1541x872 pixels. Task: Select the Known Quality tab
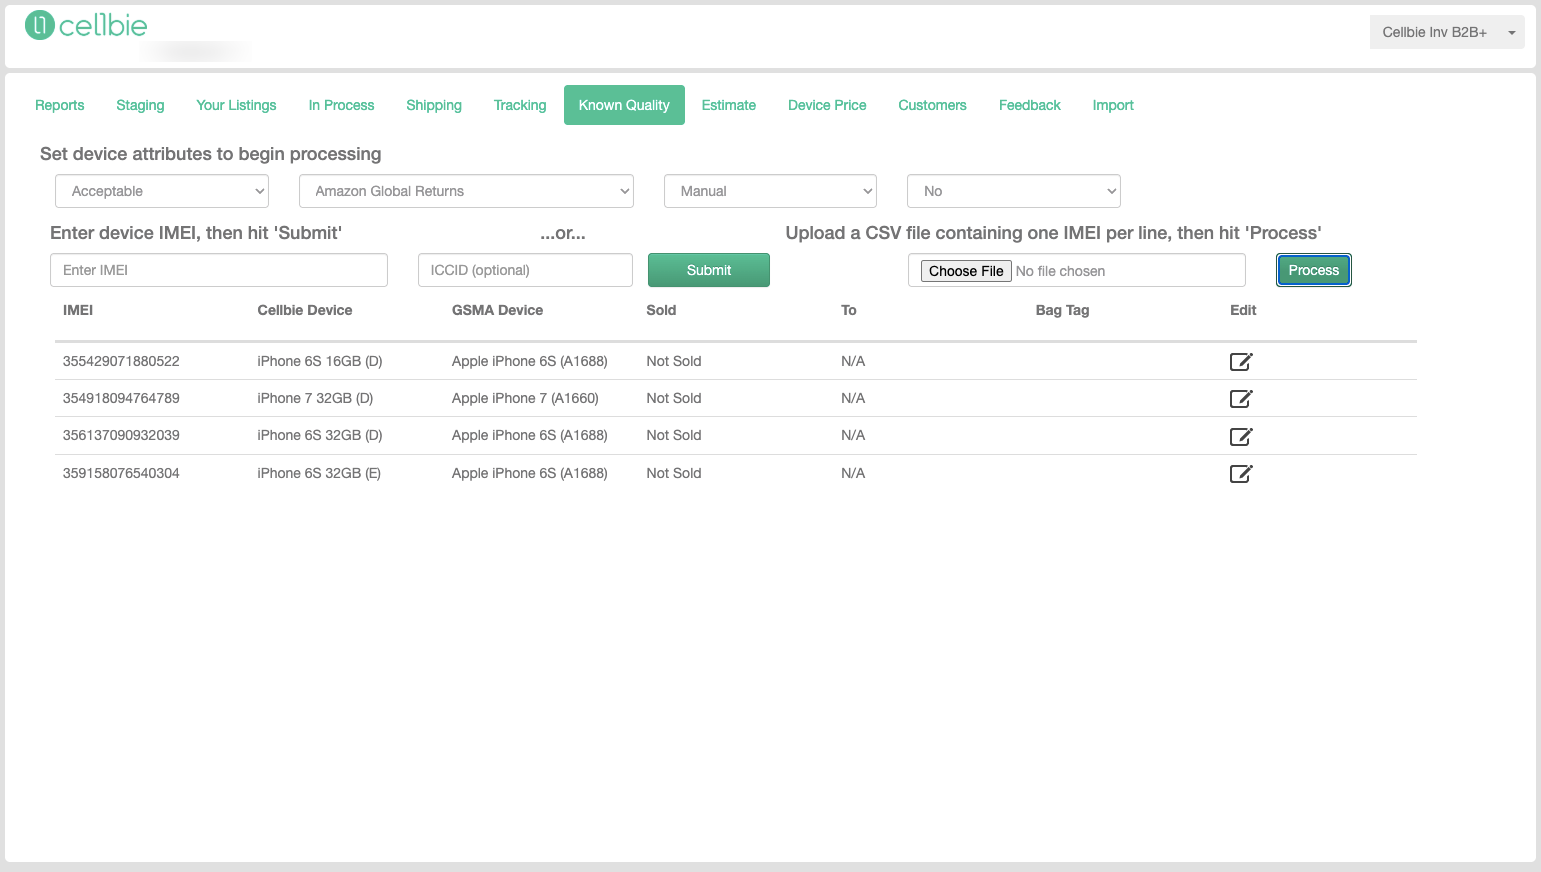(624, 105)
